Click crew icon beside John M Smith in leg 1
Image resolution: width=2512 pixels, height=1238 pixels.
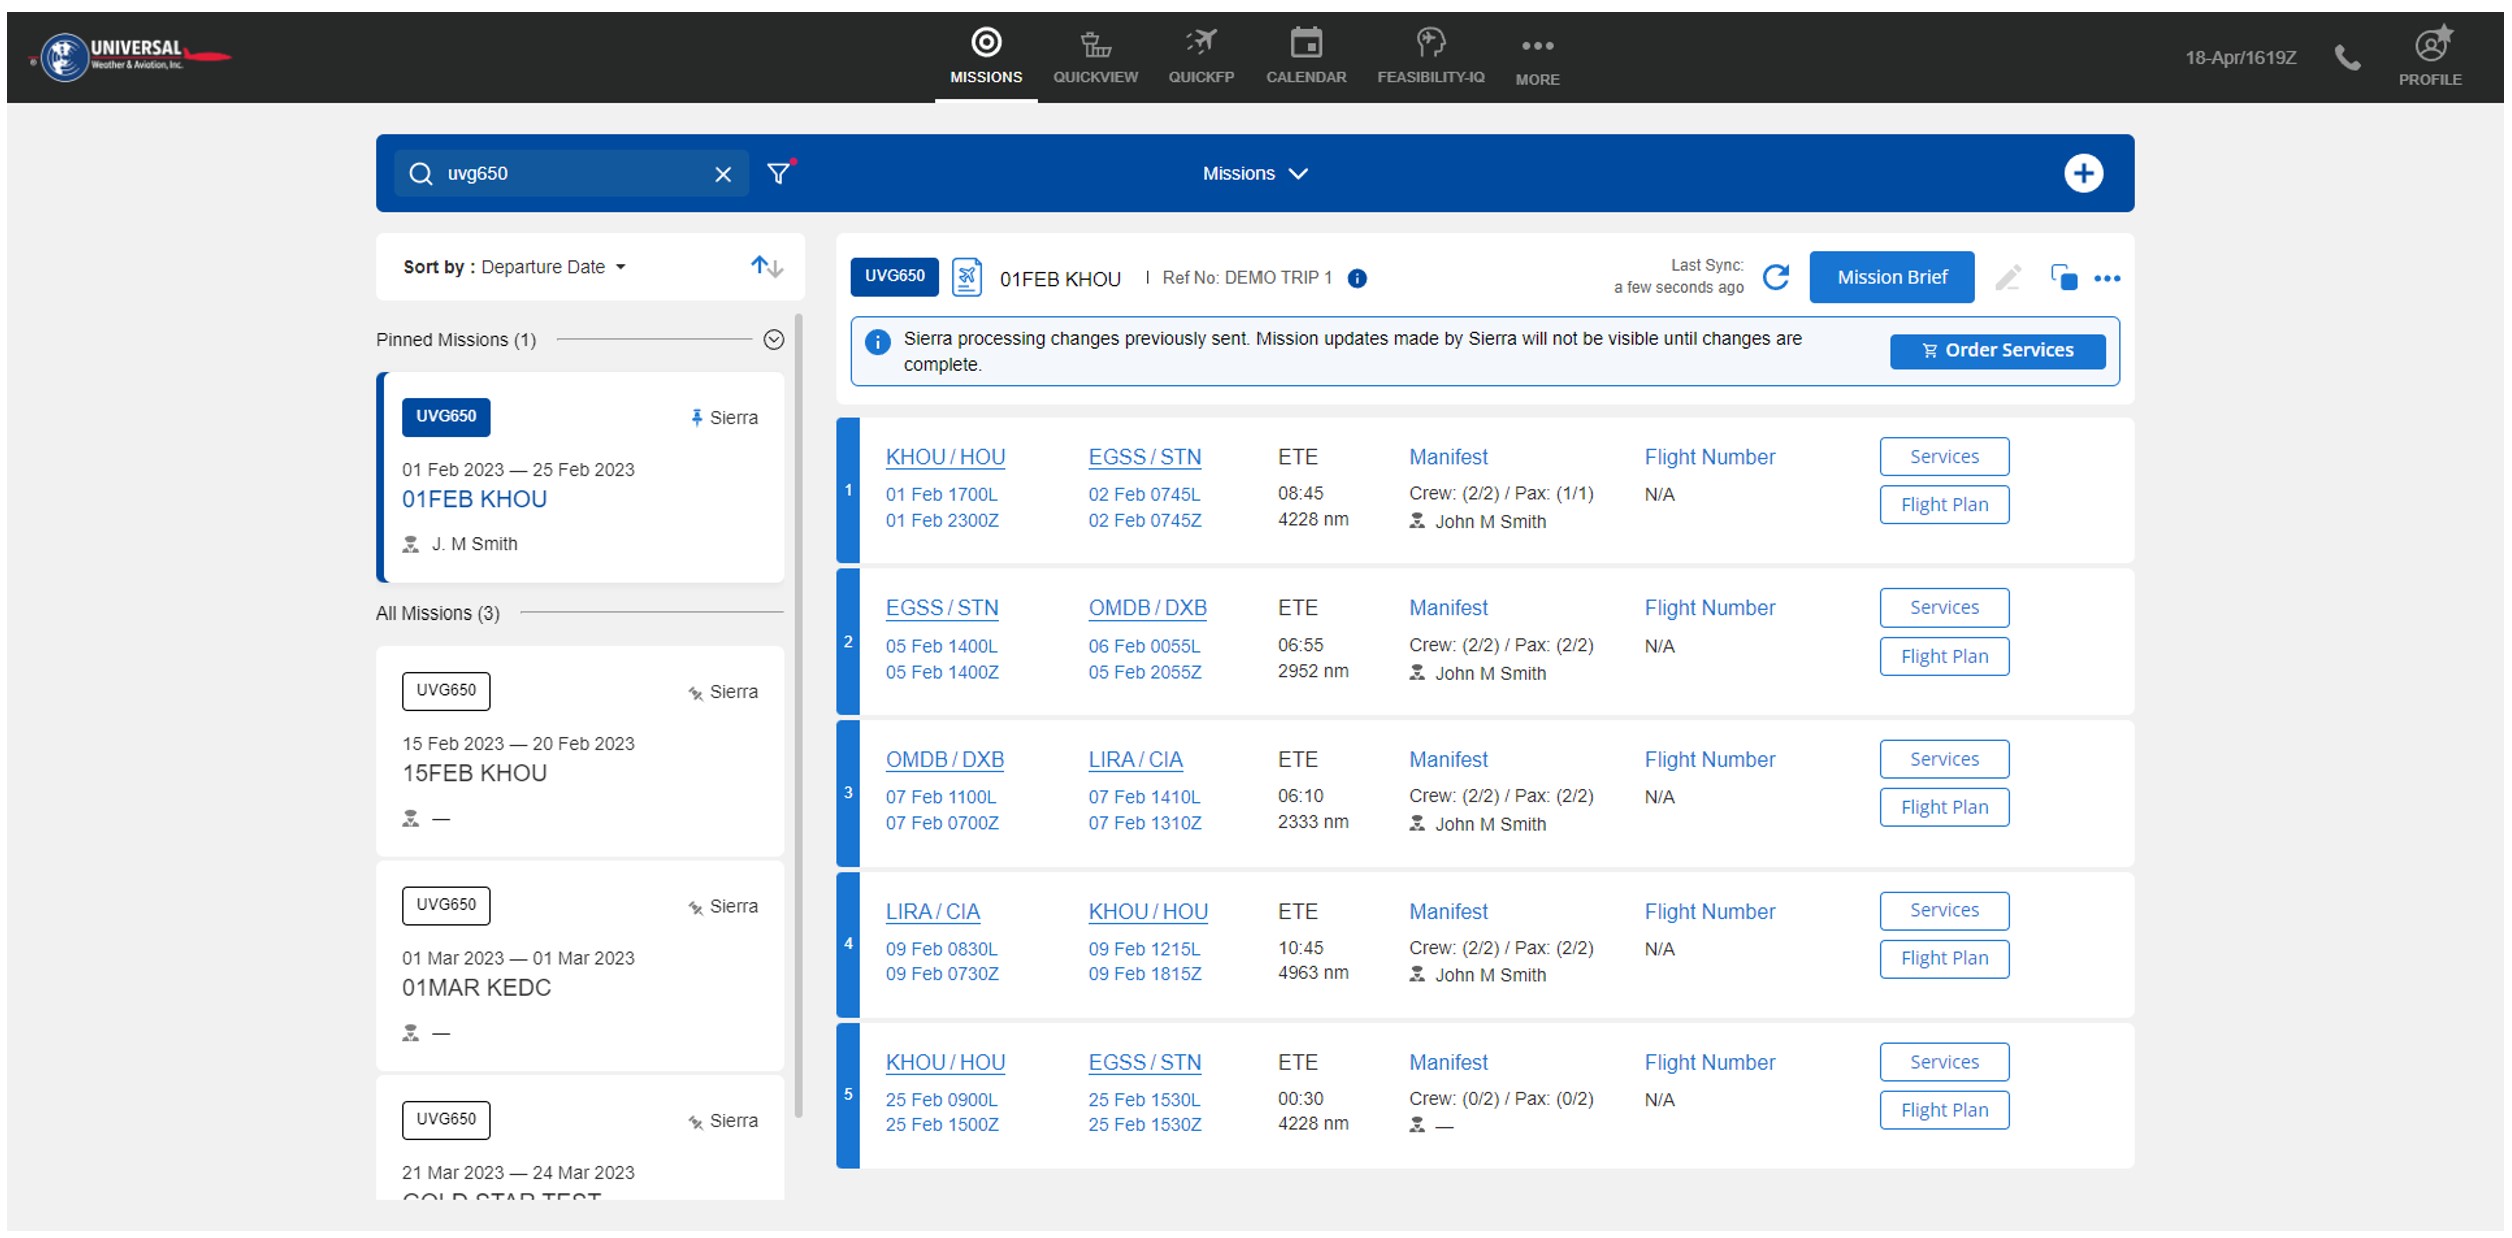1417,521
